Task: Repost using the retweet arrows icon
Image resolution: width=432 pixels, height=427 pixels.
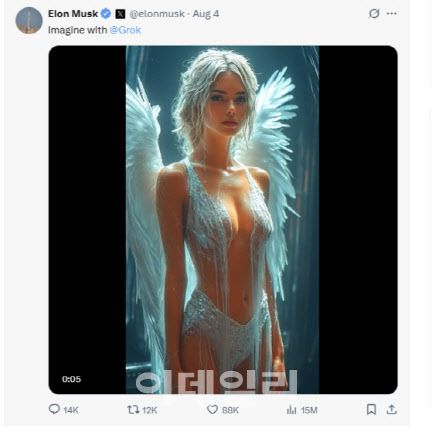Action: click(133, 410)
